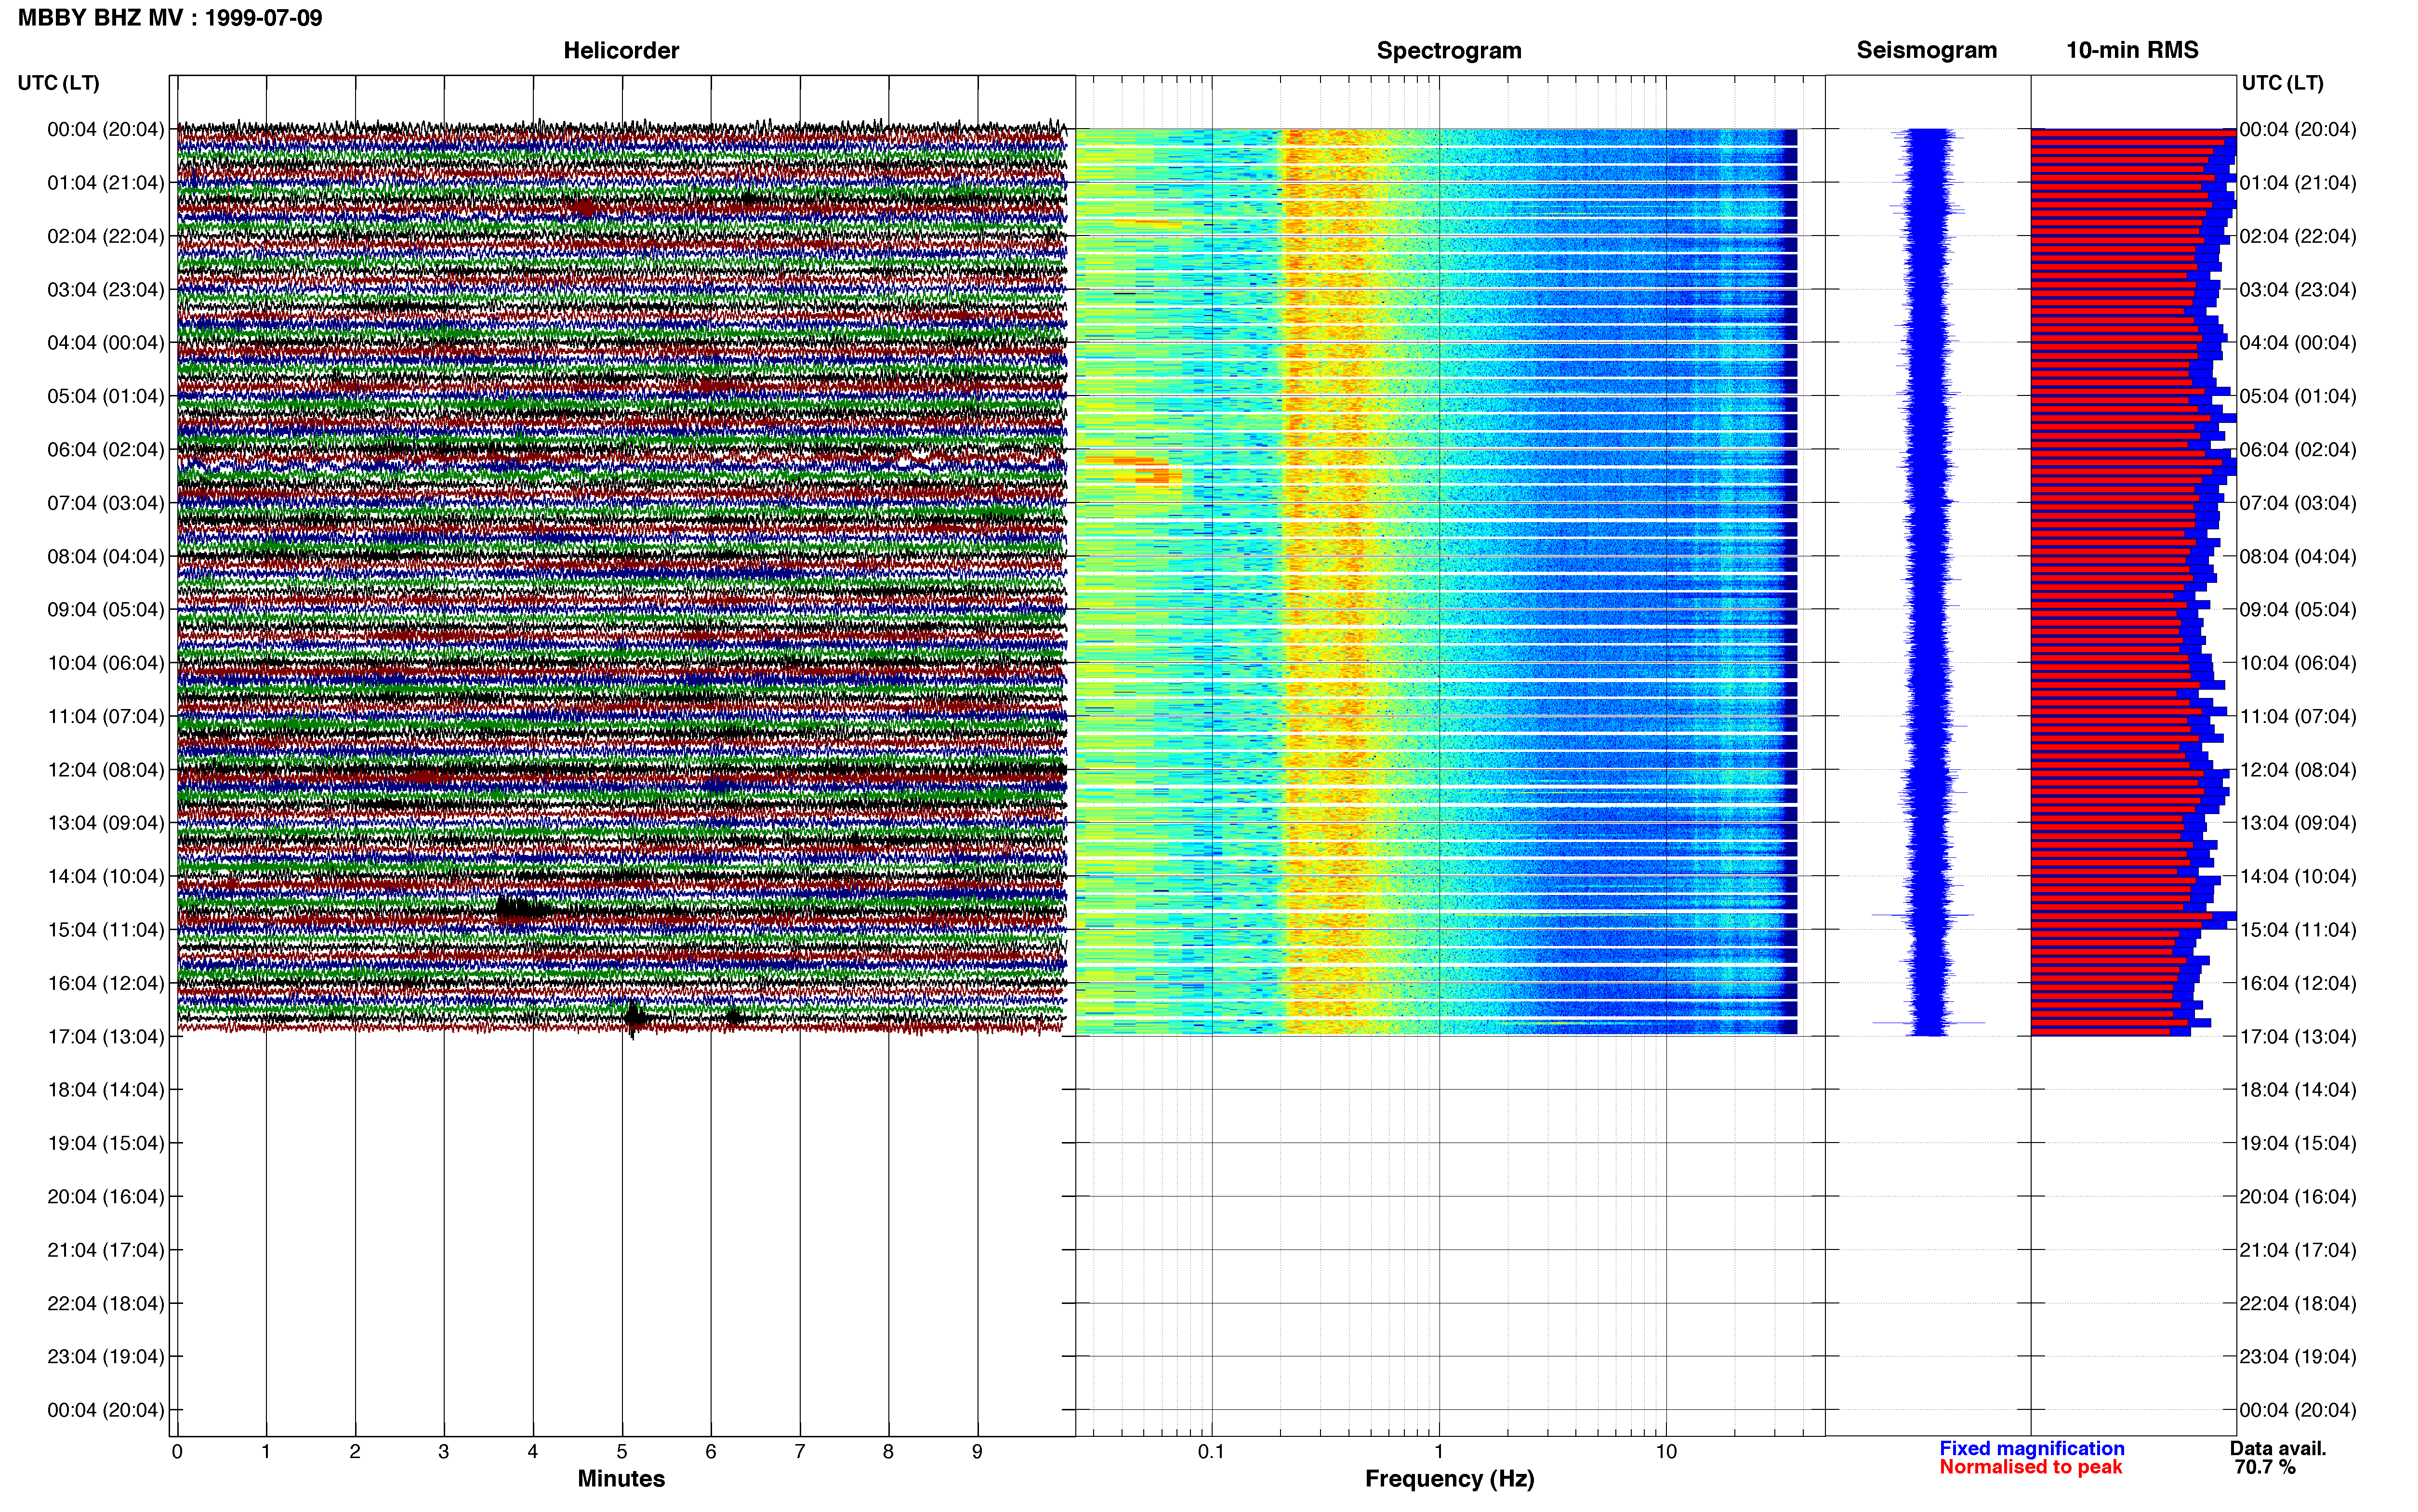Click minute tick label '3' on helicorder
Image resolution: width=2418 pixels, height=1512 pixels.
444,1452
